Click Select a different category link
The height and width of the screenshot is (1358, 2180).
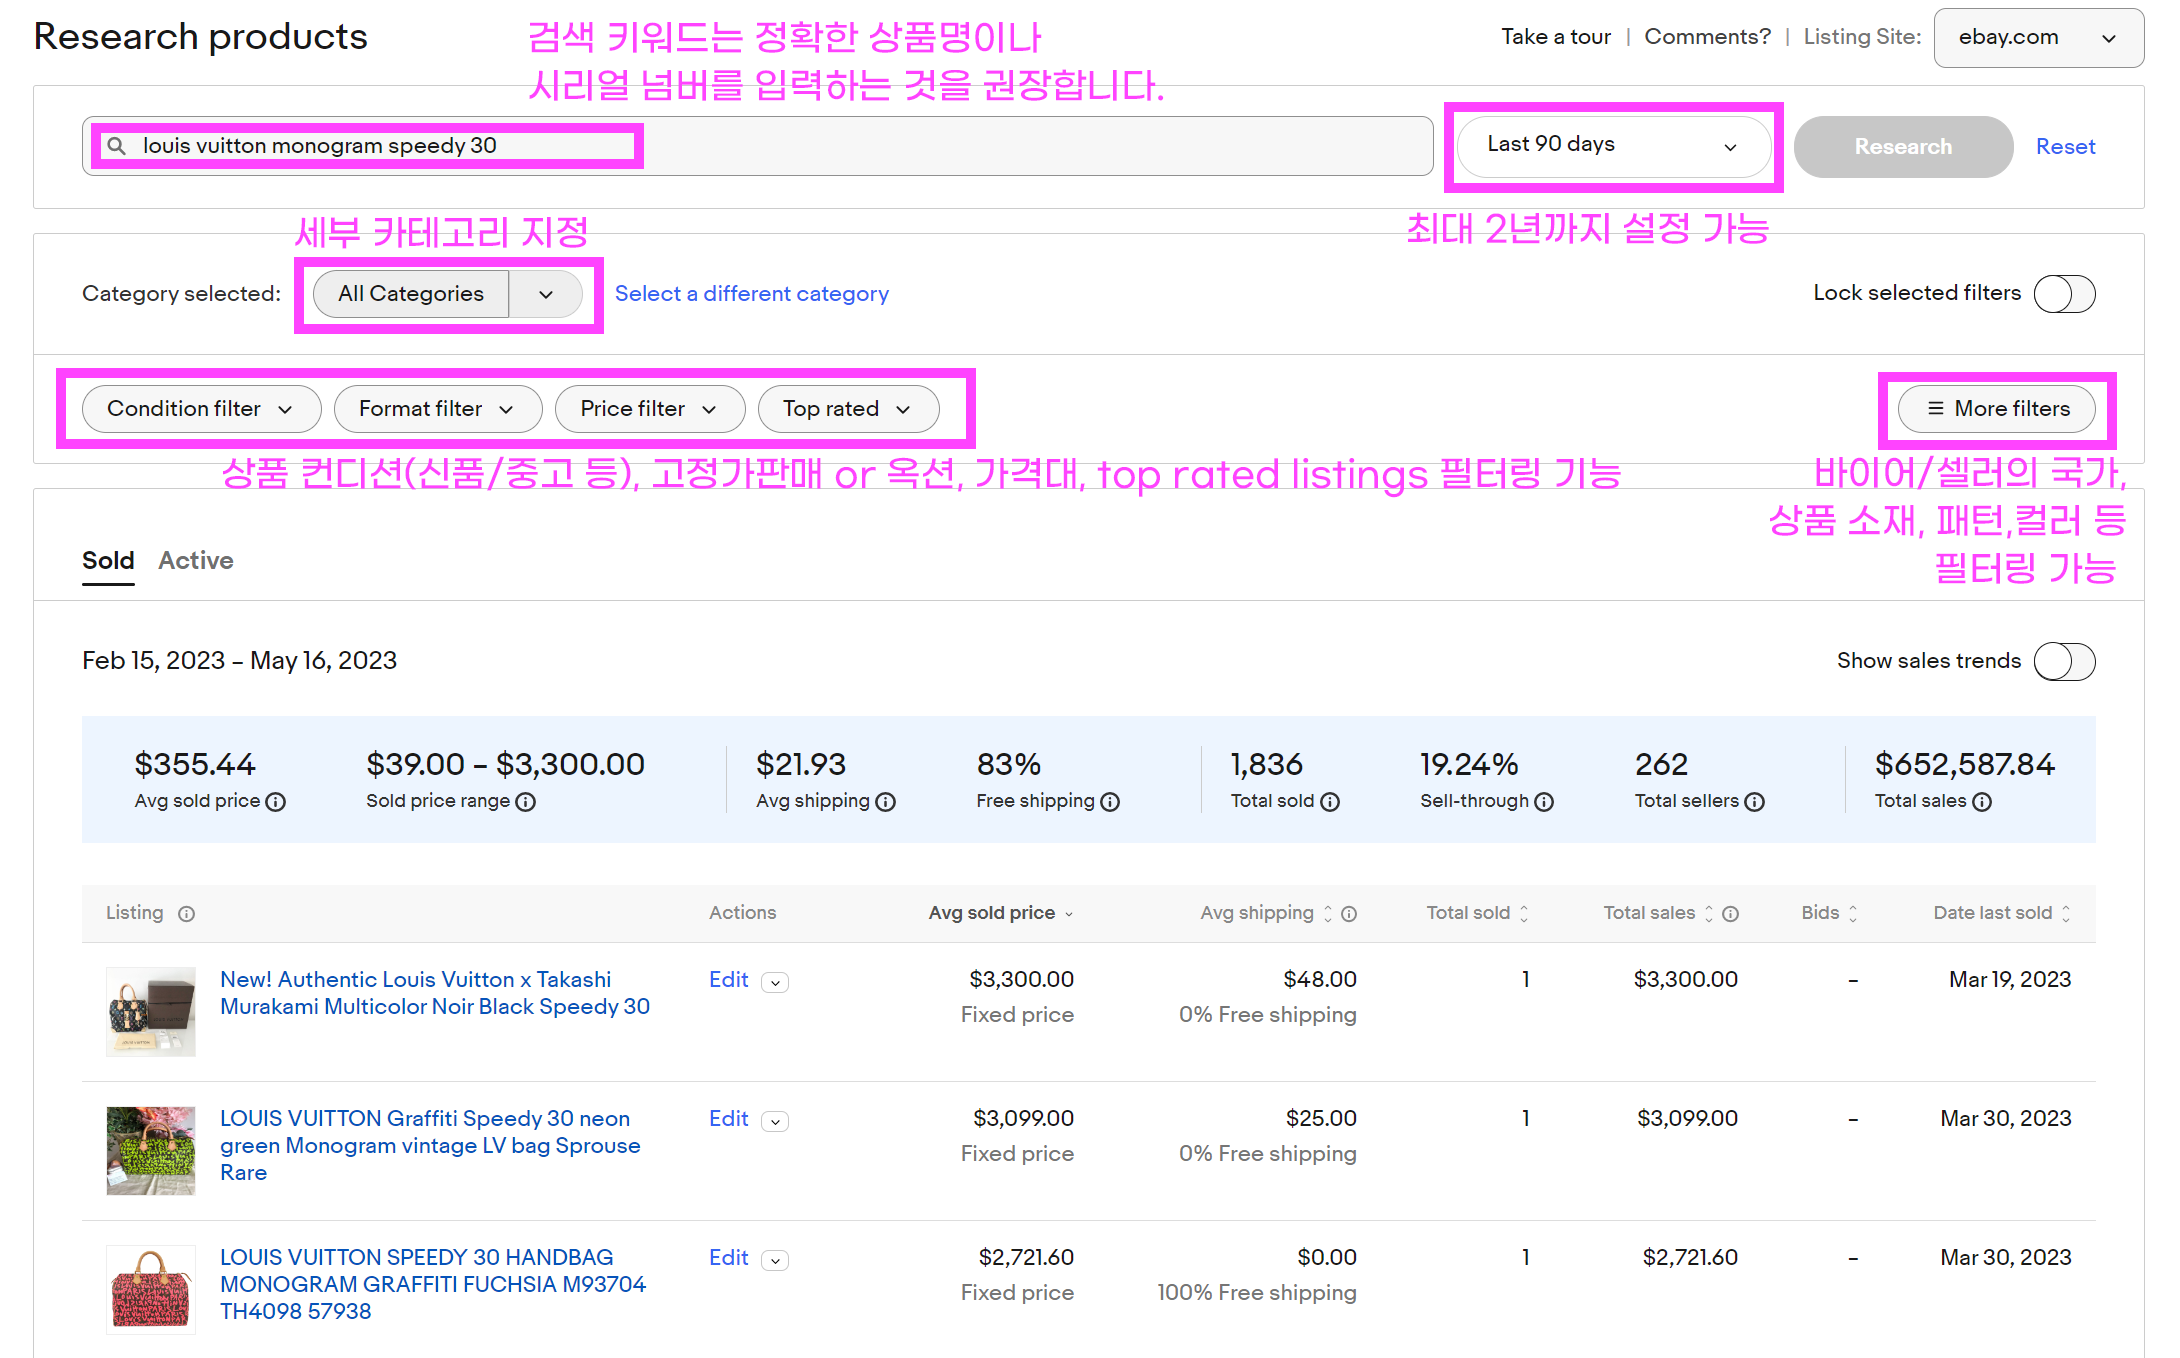751,294
